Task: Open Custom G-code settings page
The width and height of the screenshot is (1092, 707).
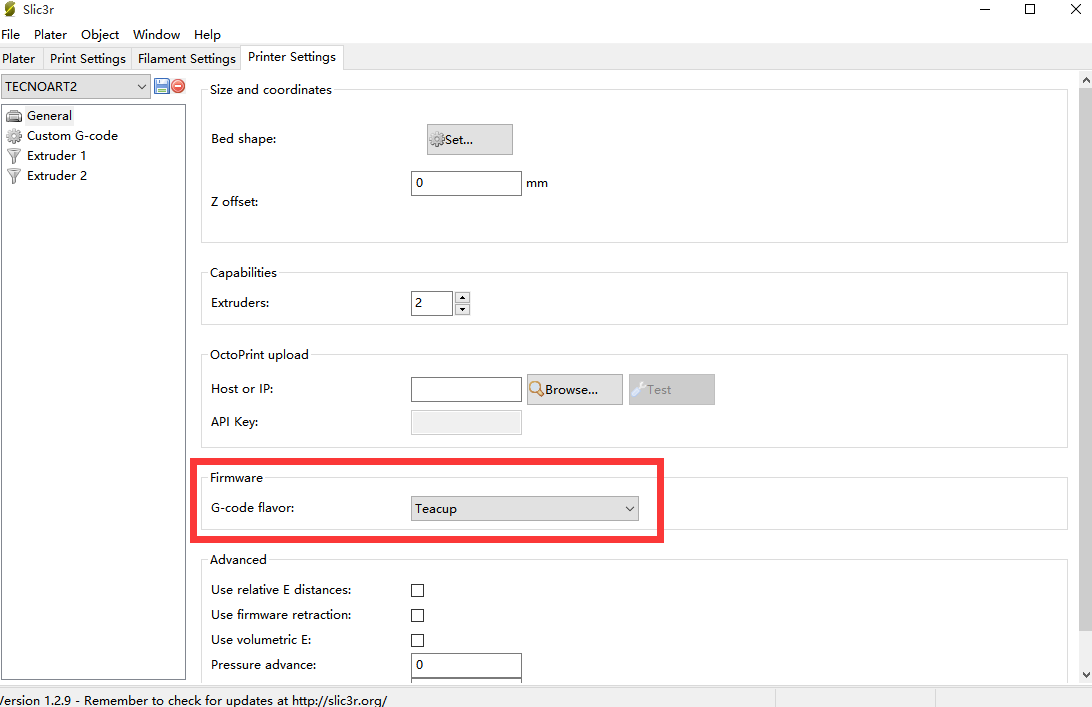Action: click(x=72, y=136)
